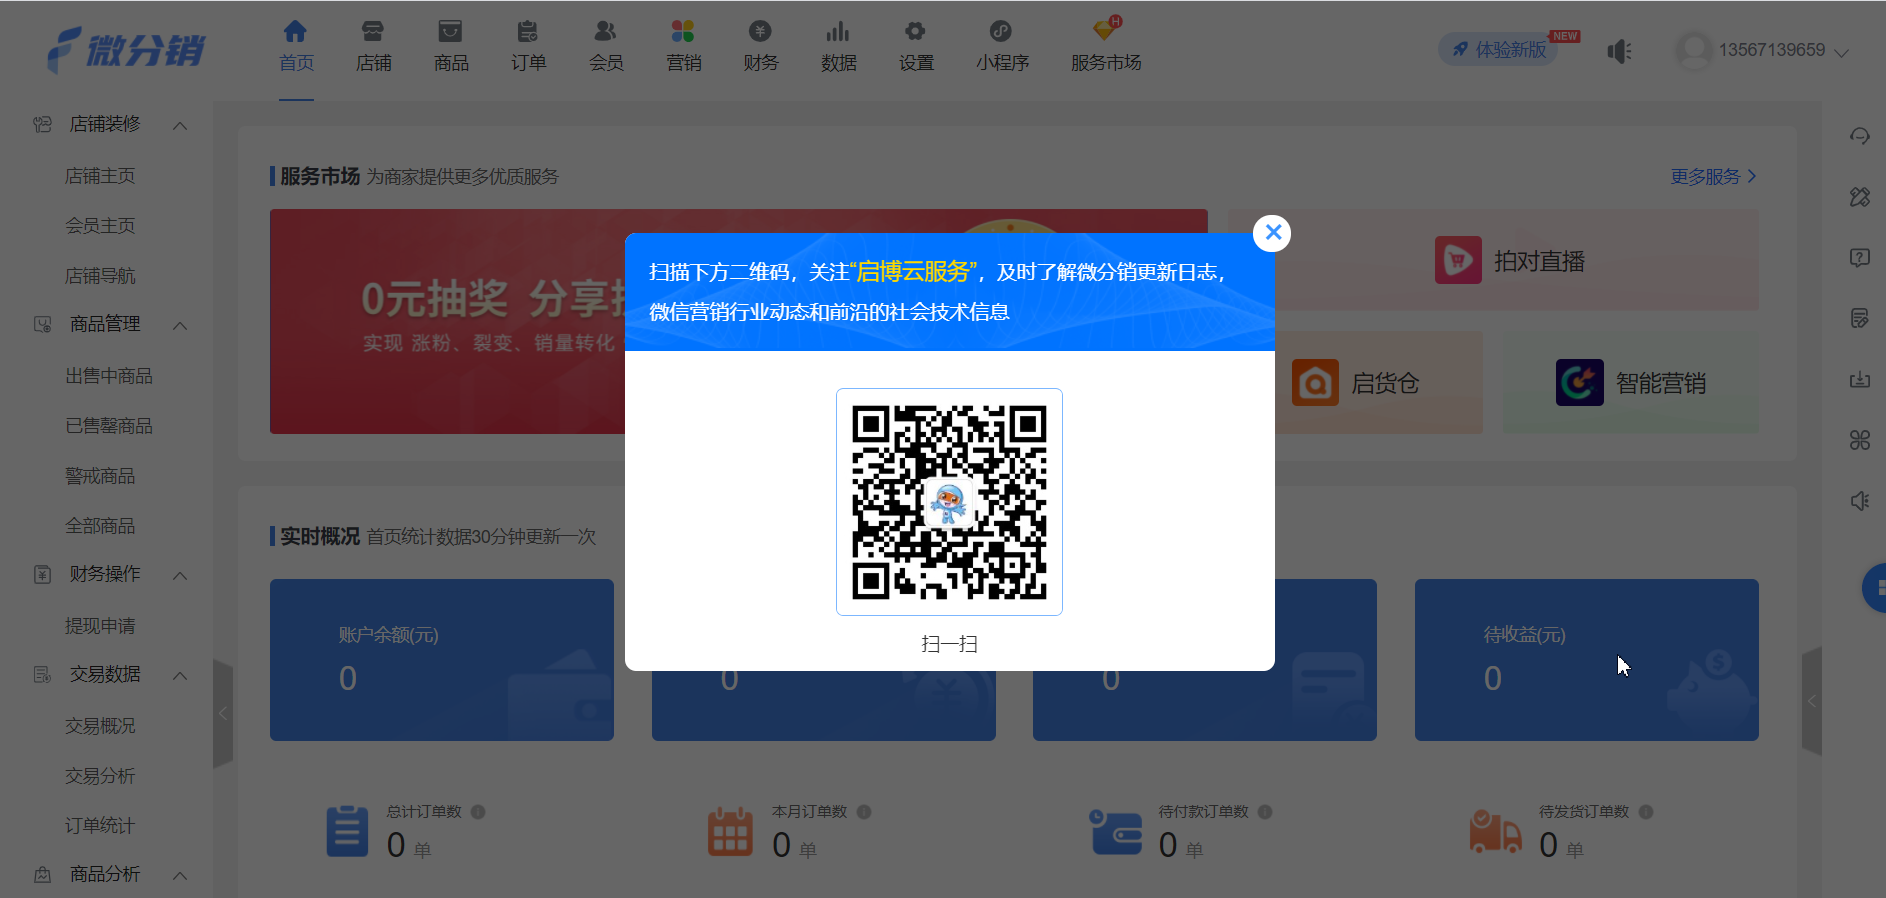Open the 小程序 mini program icon

pos(1001,32)
